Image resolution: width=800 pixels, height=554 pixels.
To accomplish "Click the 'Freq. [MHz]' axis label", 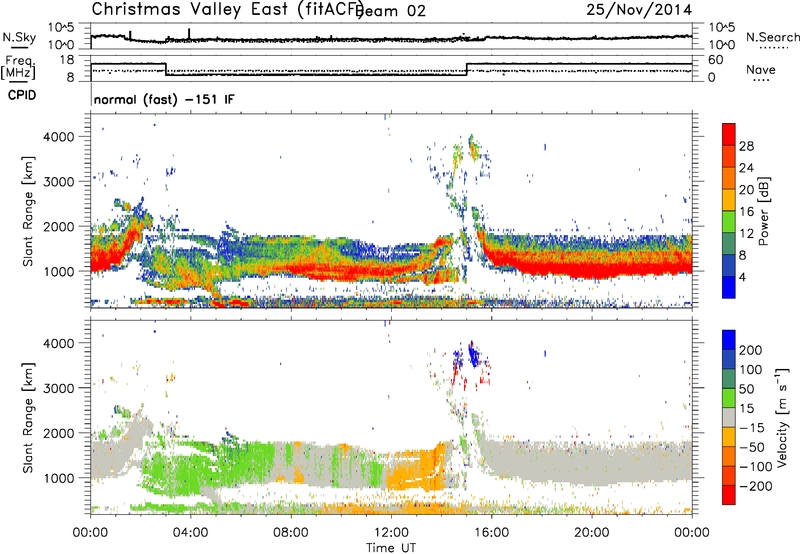I will 18,68.
